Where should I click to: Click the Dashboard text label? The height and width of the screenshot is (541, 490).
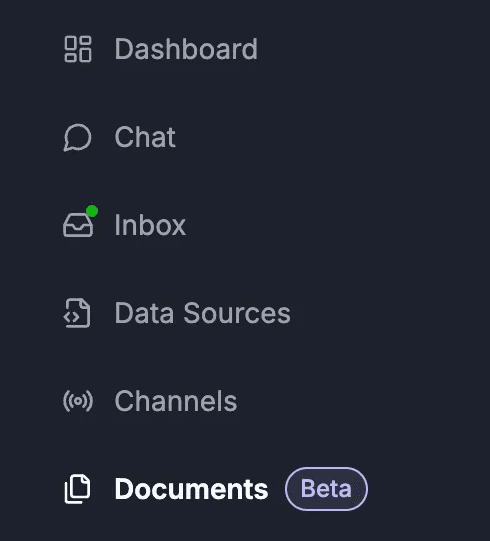[x=186, y=49]
